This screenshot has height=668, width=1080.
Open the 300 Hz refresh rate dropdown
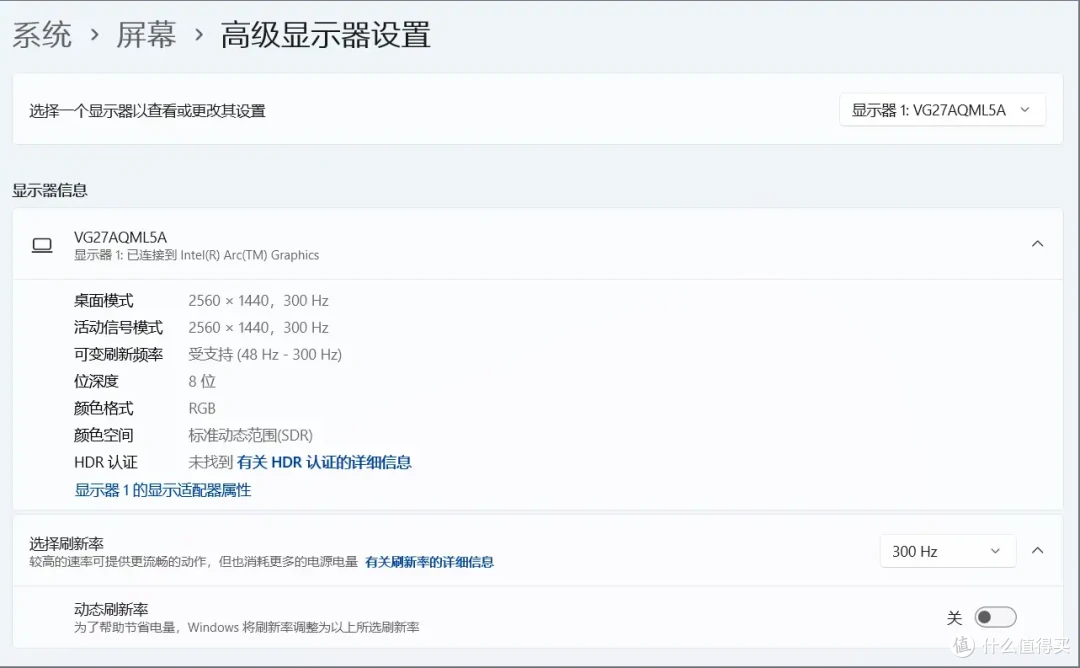(948, 551)
